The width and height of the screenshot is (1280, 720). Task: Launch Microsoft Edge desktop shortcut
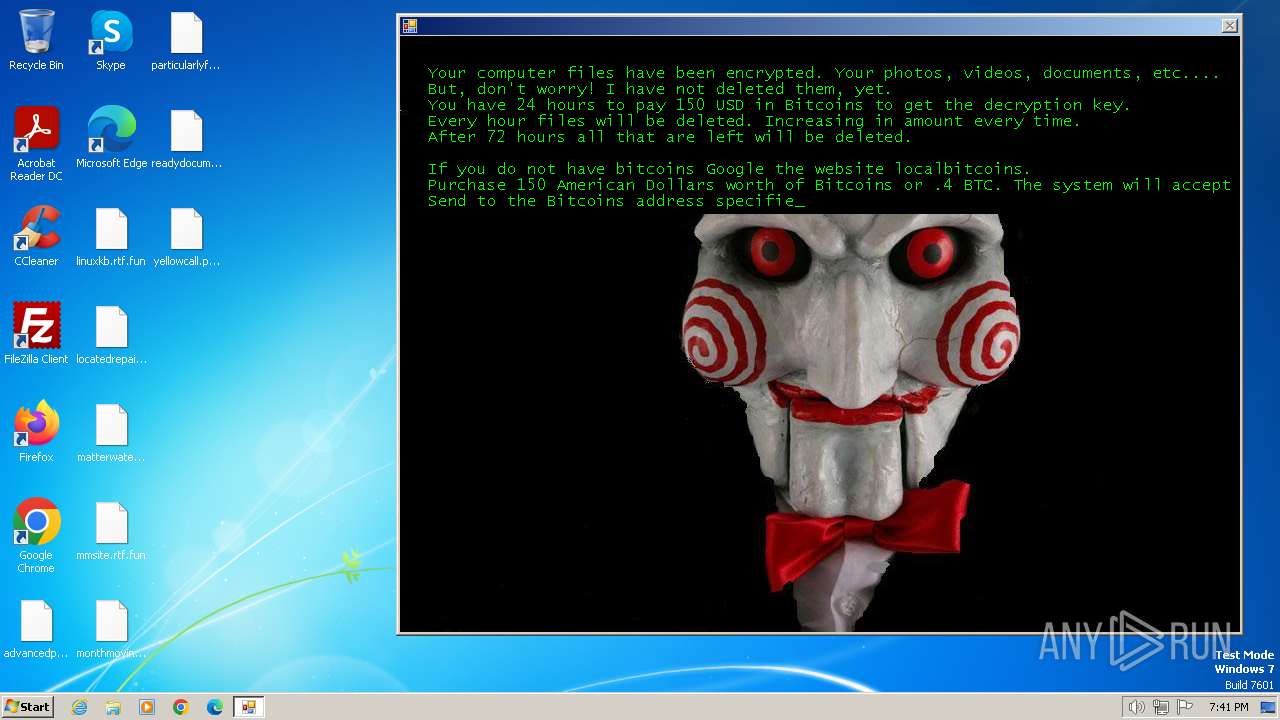[111, 138]
